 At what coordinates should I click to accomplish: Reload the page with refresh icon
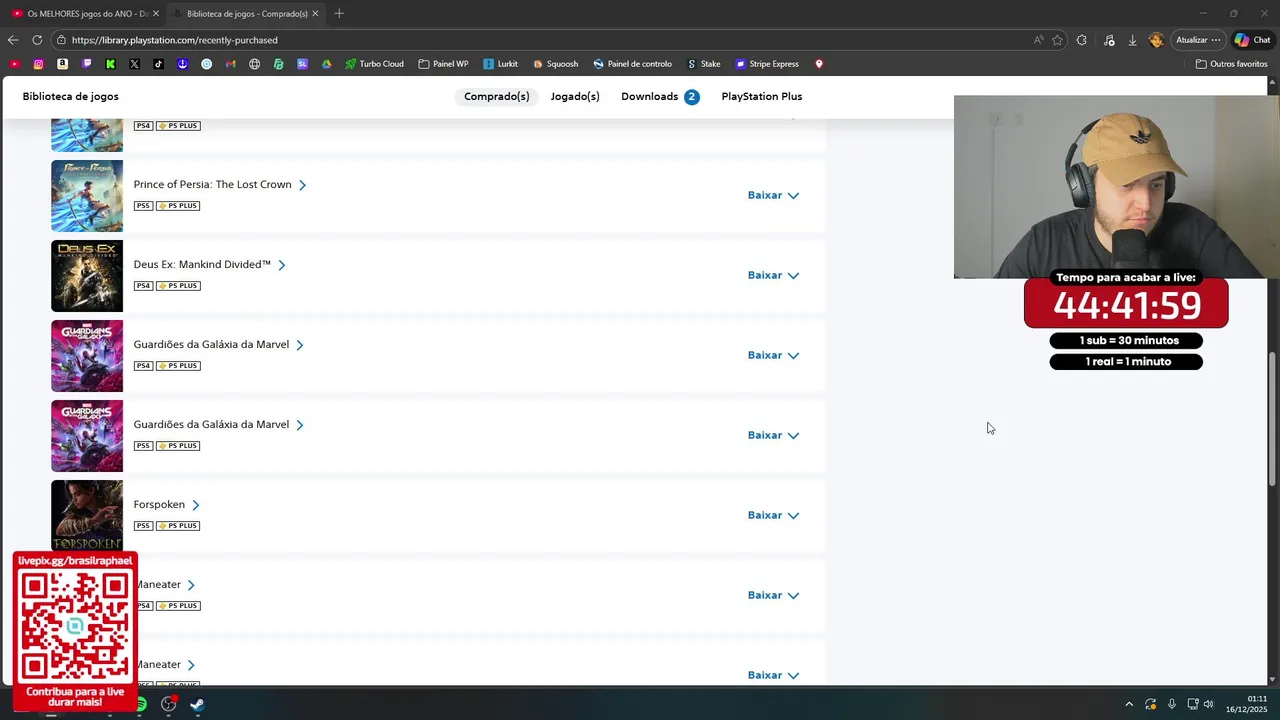37,40
